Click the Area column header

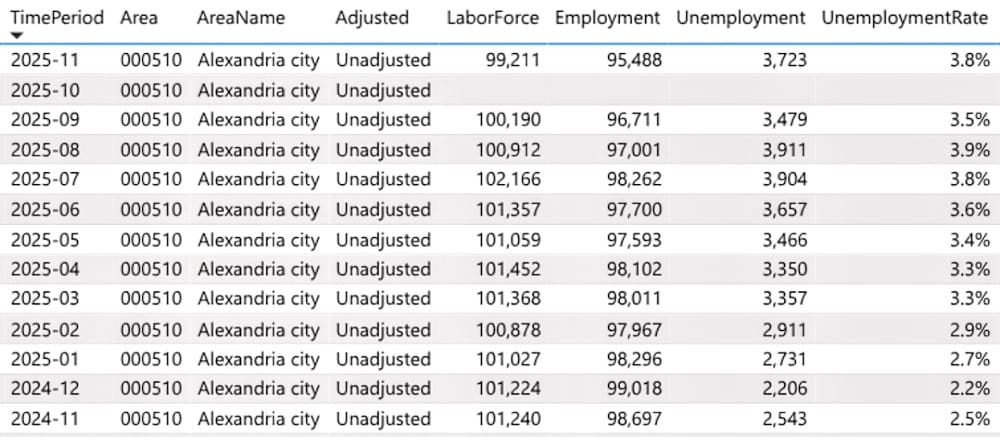click(x=139, y=17)
